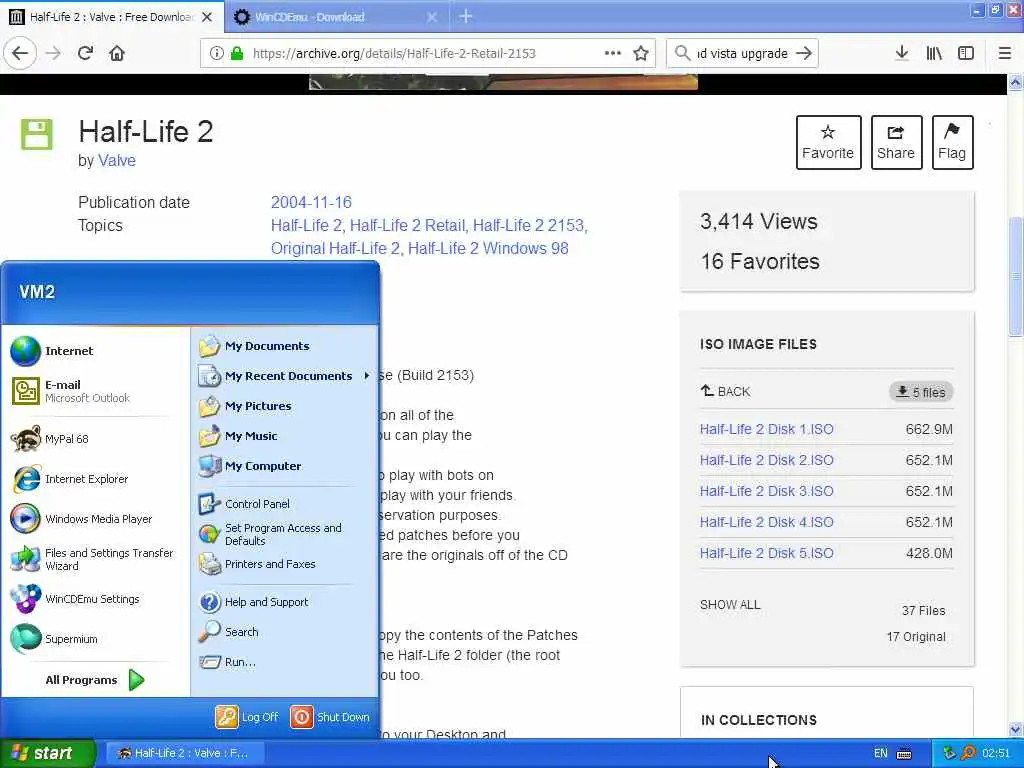
Task: Reload the page with refresh icon
Action: [x=85, y=53]
